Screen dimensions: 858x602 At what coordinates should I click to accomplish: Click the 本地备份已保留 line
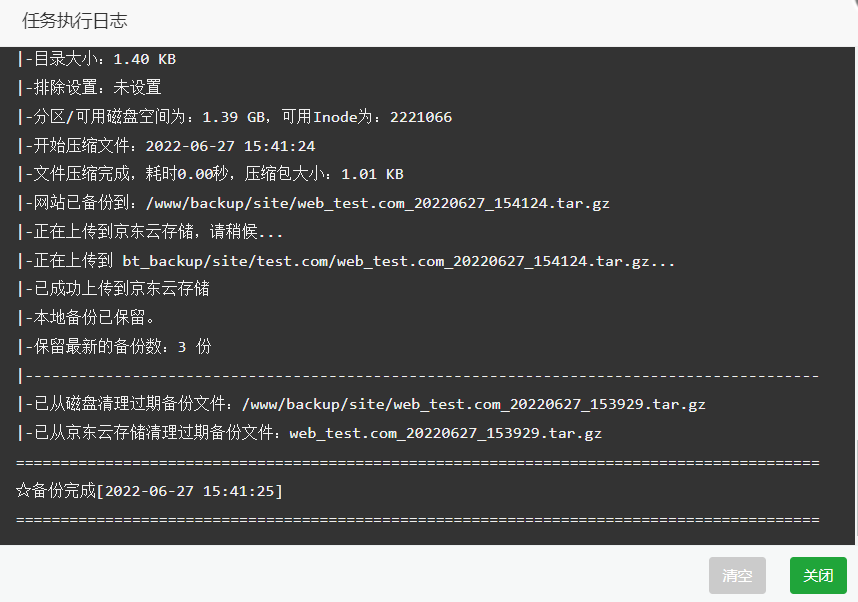pos(86,317)
